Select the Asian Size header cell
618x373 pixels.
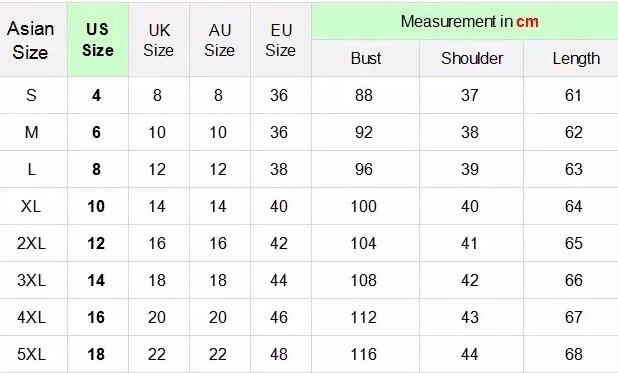(x=31, y=39)
